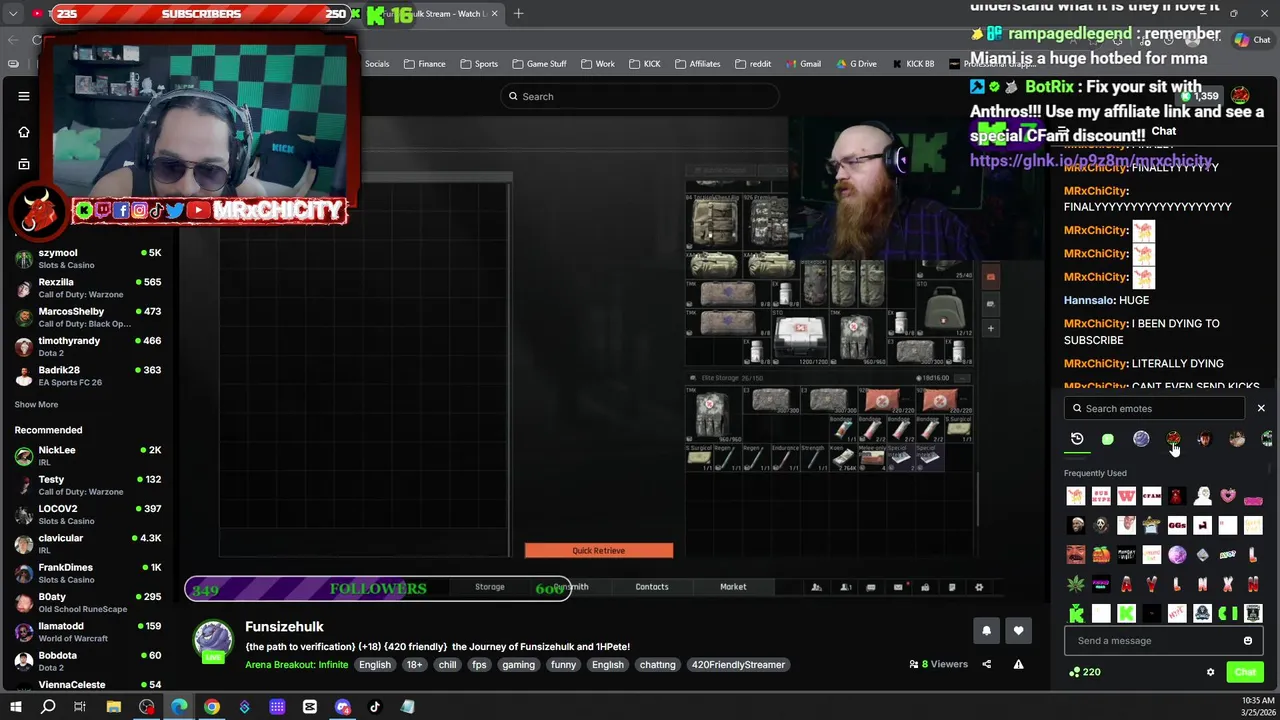Go to Kick home icon in sidebar
This screenshot has height=720, width=1280.
pos(24,132)
